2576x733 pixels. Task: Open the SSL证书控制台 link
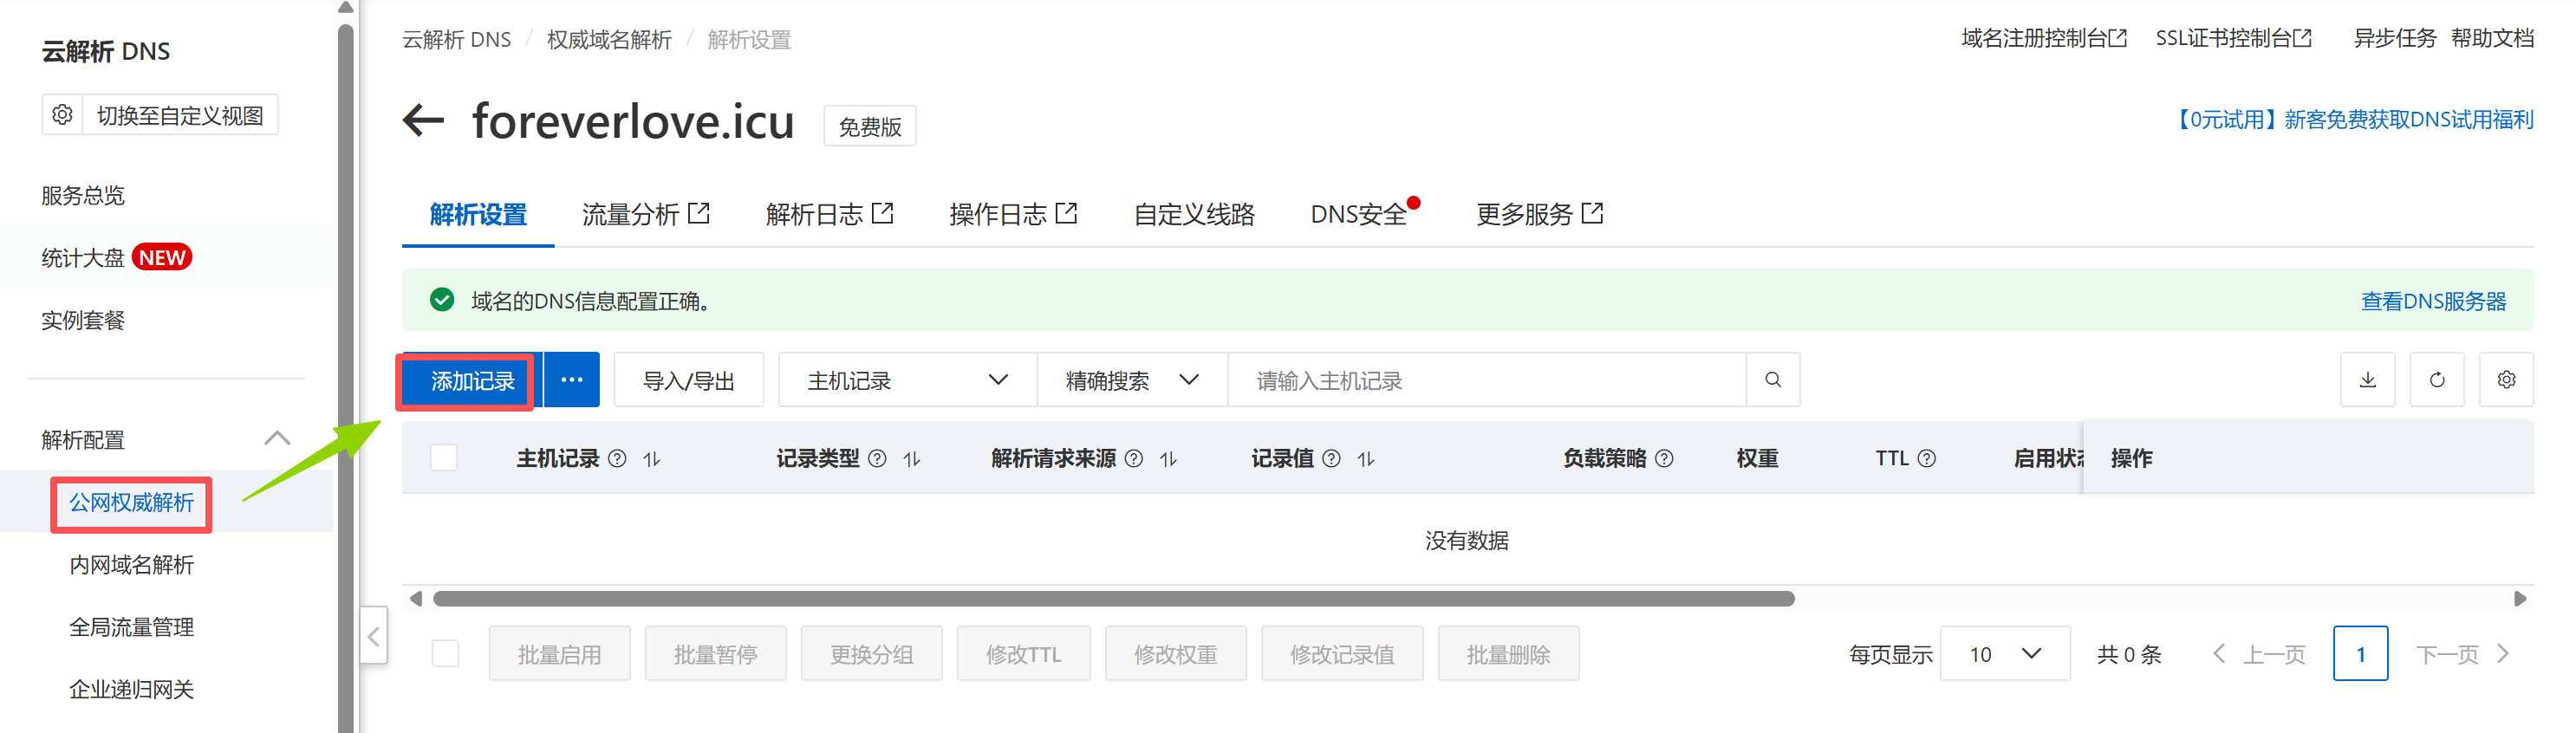click(x=2234, y=38)
